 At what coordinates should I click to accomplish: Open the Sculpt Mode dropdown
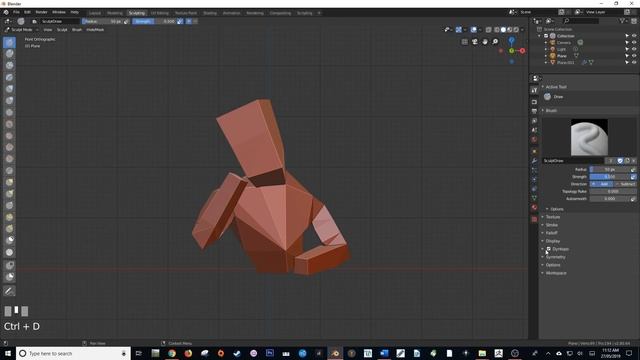(x=21, y=30)
